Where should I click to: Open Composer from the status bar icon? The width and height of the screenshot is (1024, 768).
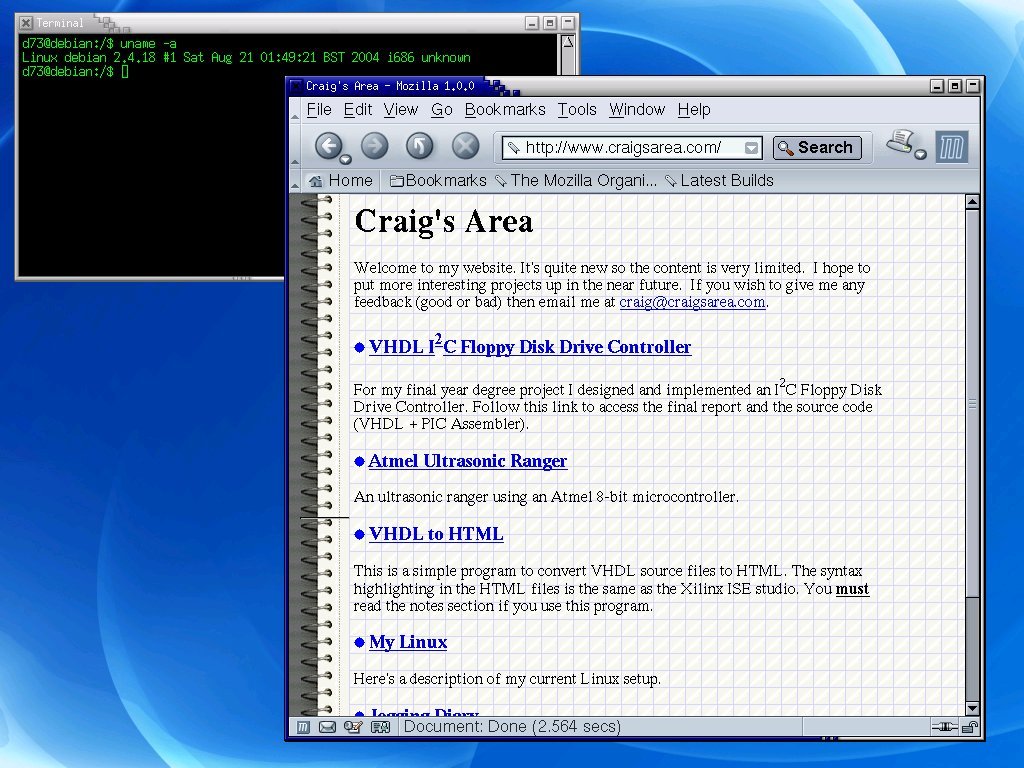click(x=353, y=727)
